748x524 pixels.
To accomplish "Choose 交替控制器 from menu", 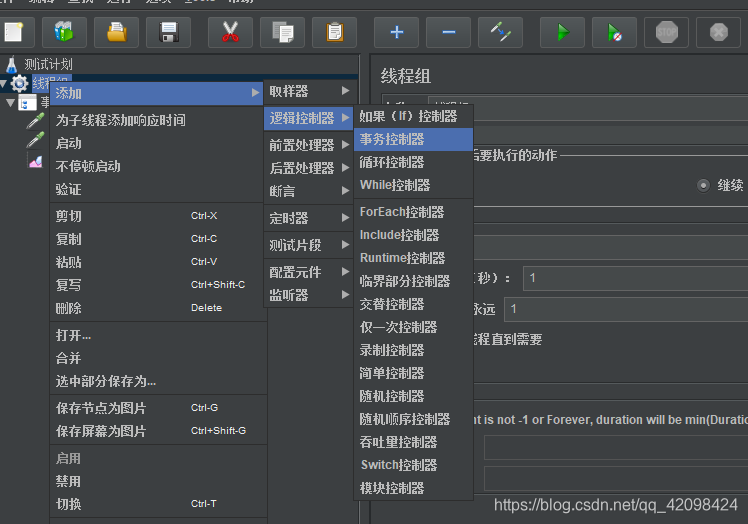I will 413,304.
